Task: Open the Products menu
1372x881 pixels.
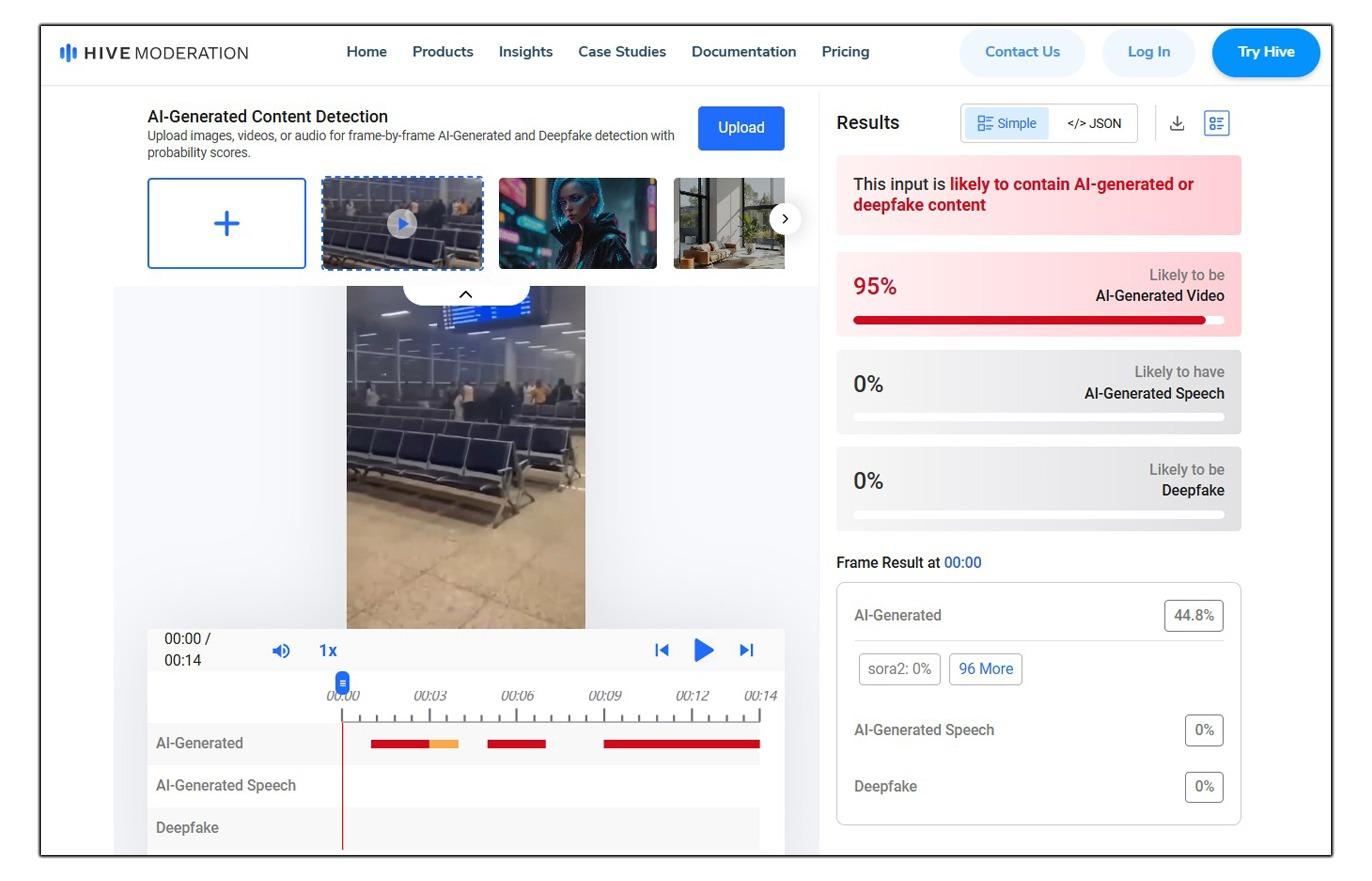Action: 442,52
